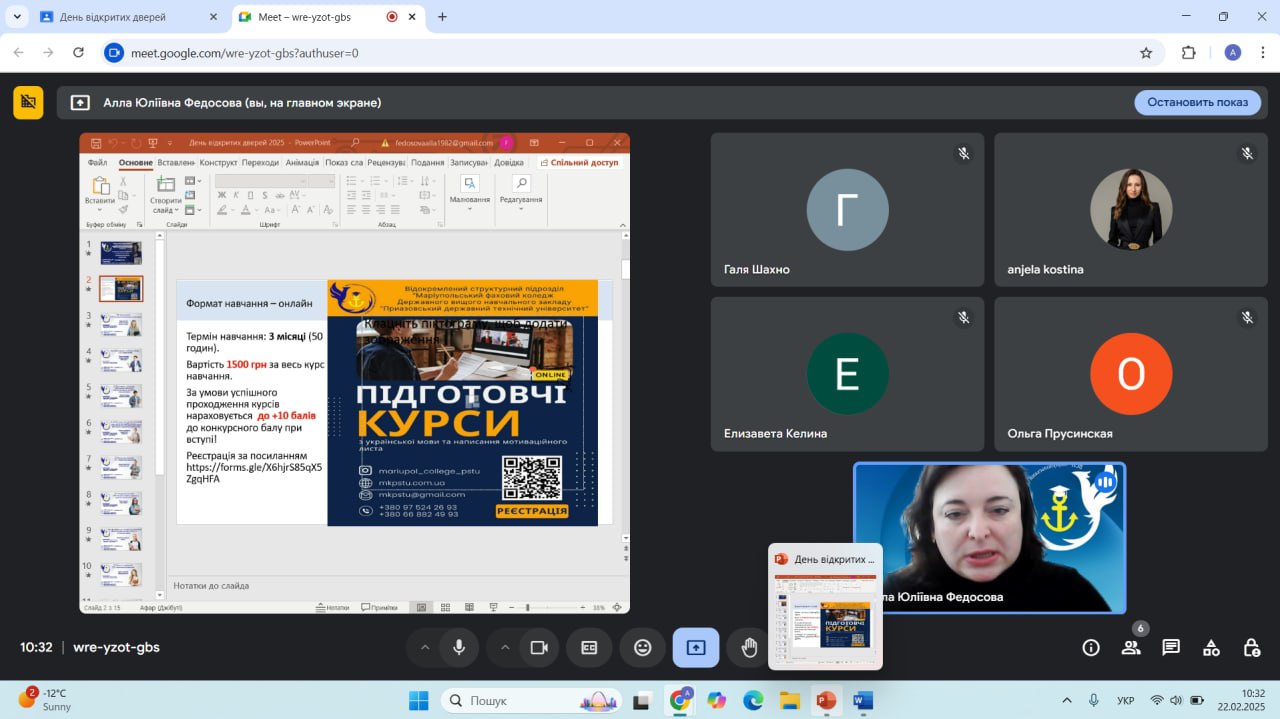Expand video settings arrow beside camera
Image resolution: width=1280 pixels, height=719 pixels.
[x=505, y=647]
